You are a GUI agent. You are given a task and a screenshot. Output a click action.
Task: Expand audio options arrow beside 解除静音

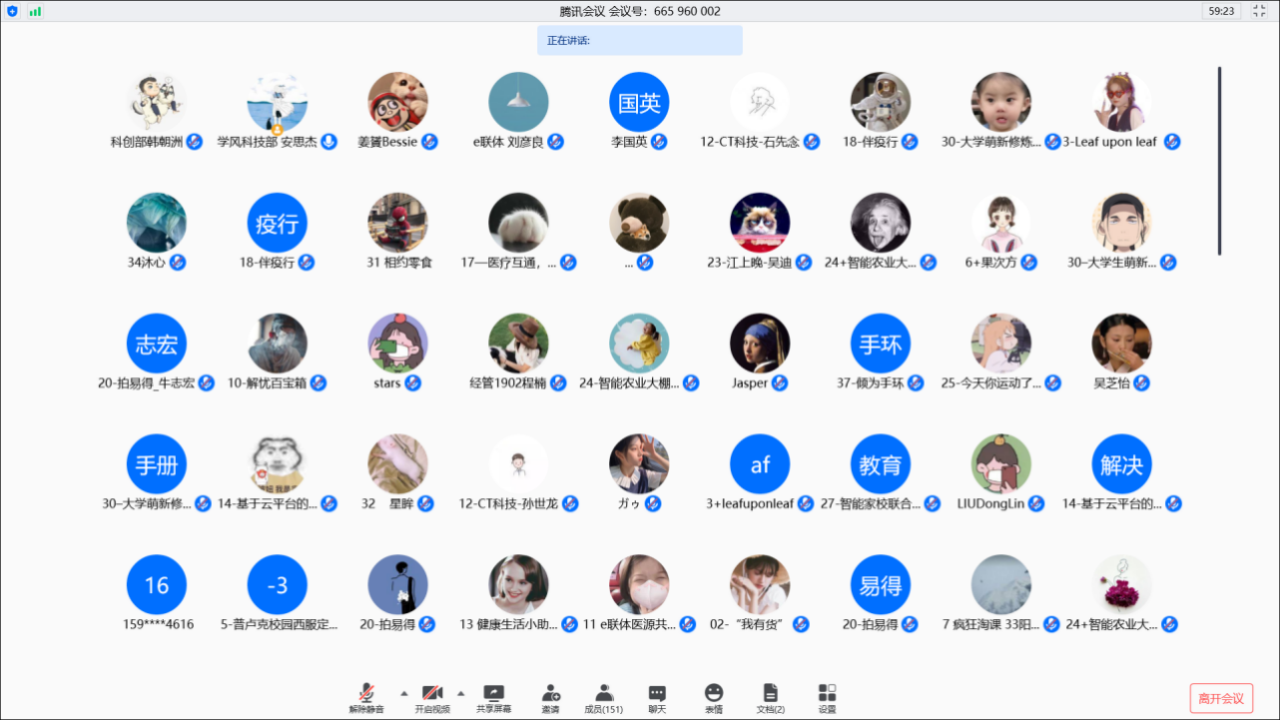point(404,692)
